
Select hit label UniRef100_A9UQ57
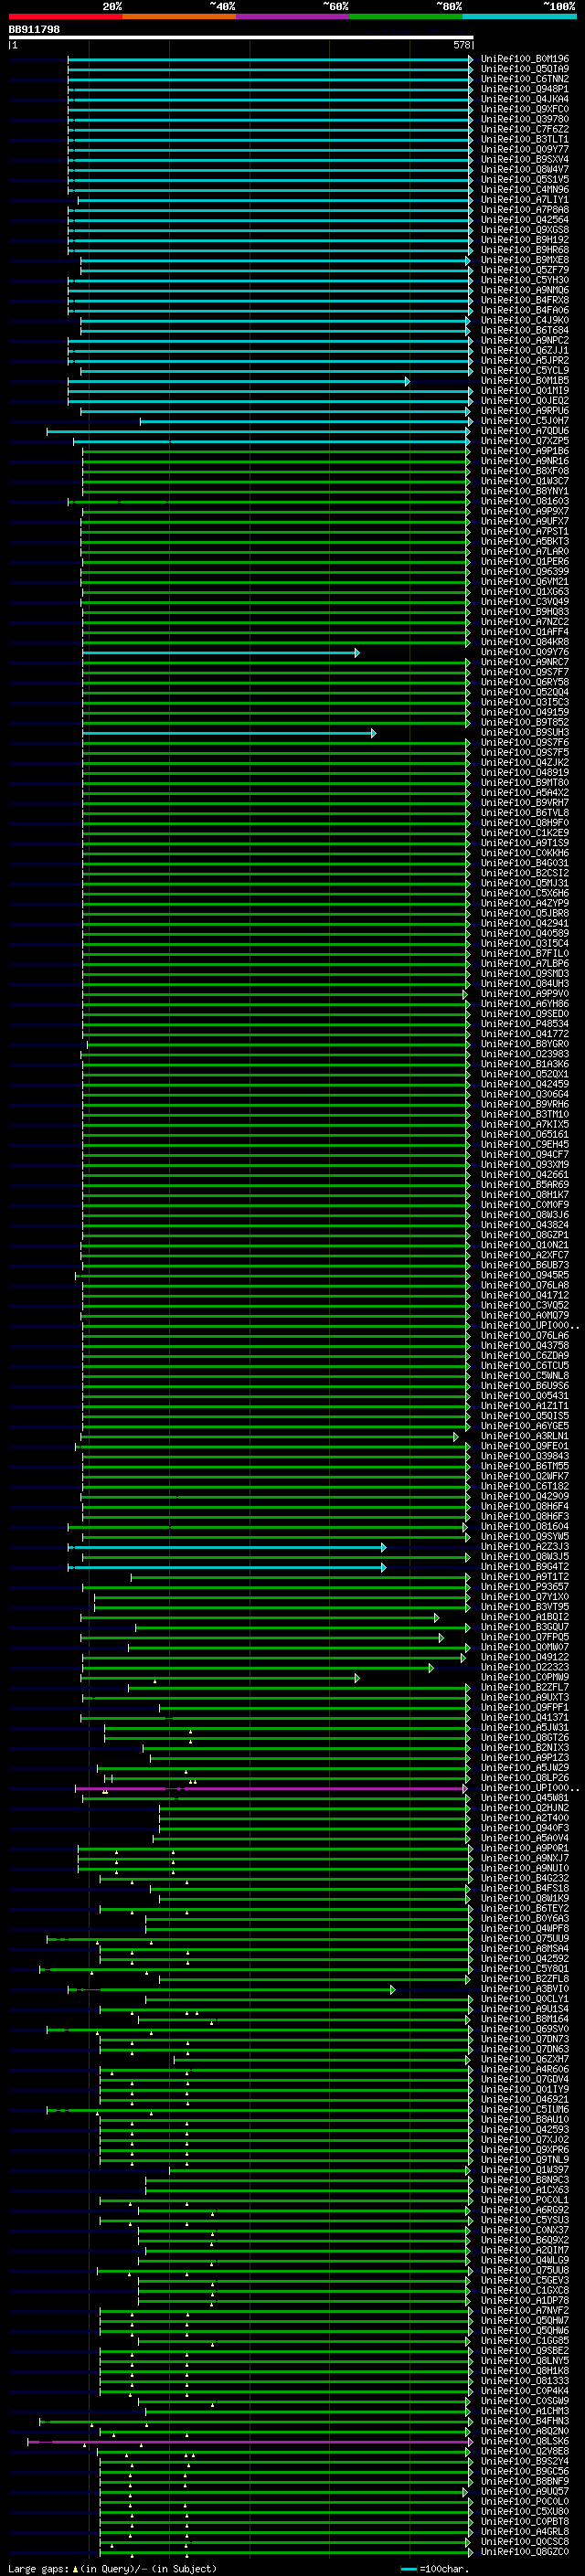click(525, 2491)
